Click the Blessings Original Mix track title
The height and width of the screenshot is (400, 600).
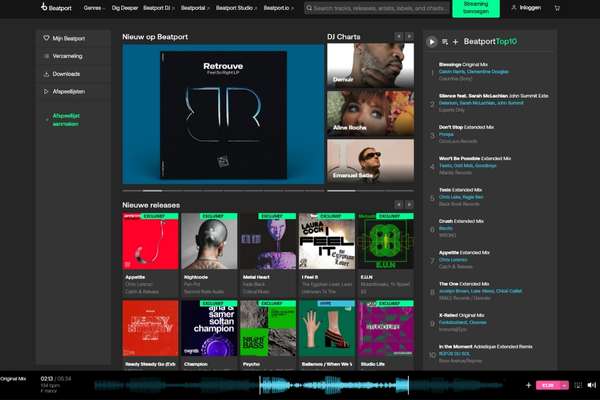[x=463, y=65]
